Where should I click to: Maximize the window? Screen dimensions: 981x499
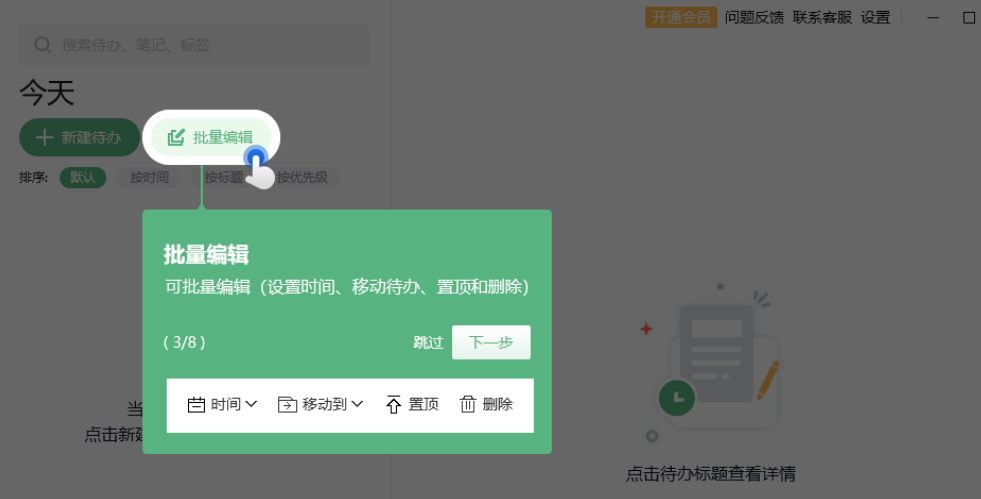coord(968,18)
